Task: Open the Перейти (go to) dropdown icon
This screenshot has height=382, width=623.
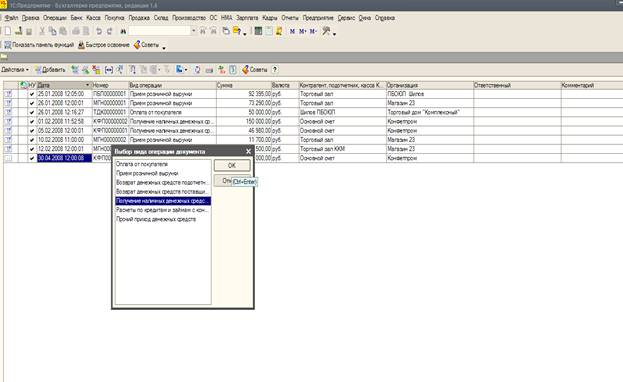Action: 181,70
